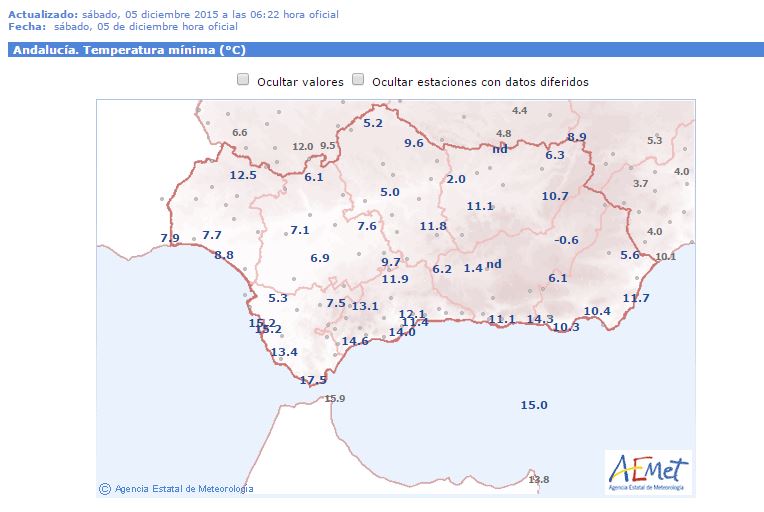764x512 pixels.
Task: Click the 'Andalucía. Temperatura mínima' header bar
Action: [x=378, y=49]
